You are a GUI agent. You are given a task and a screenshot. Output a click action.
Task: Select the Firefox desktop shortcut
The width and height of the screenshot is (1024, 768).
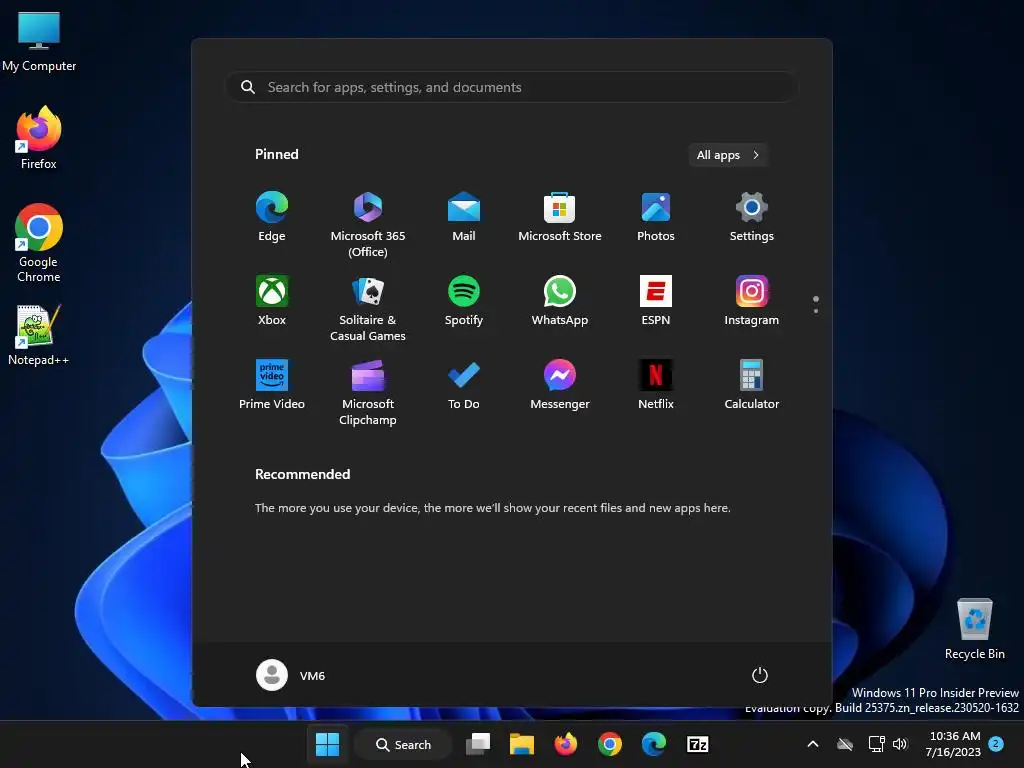pos(39,138)
